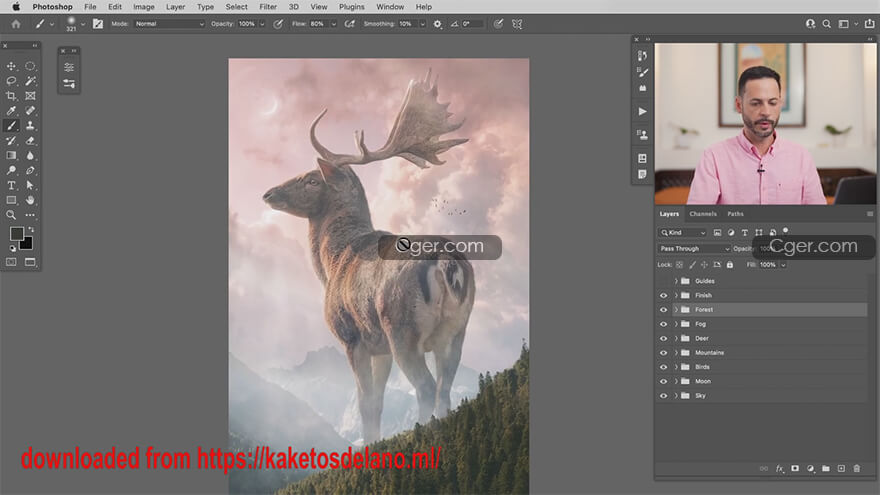
Task: Expand the Birds group
Action: (x=676, y=367)
